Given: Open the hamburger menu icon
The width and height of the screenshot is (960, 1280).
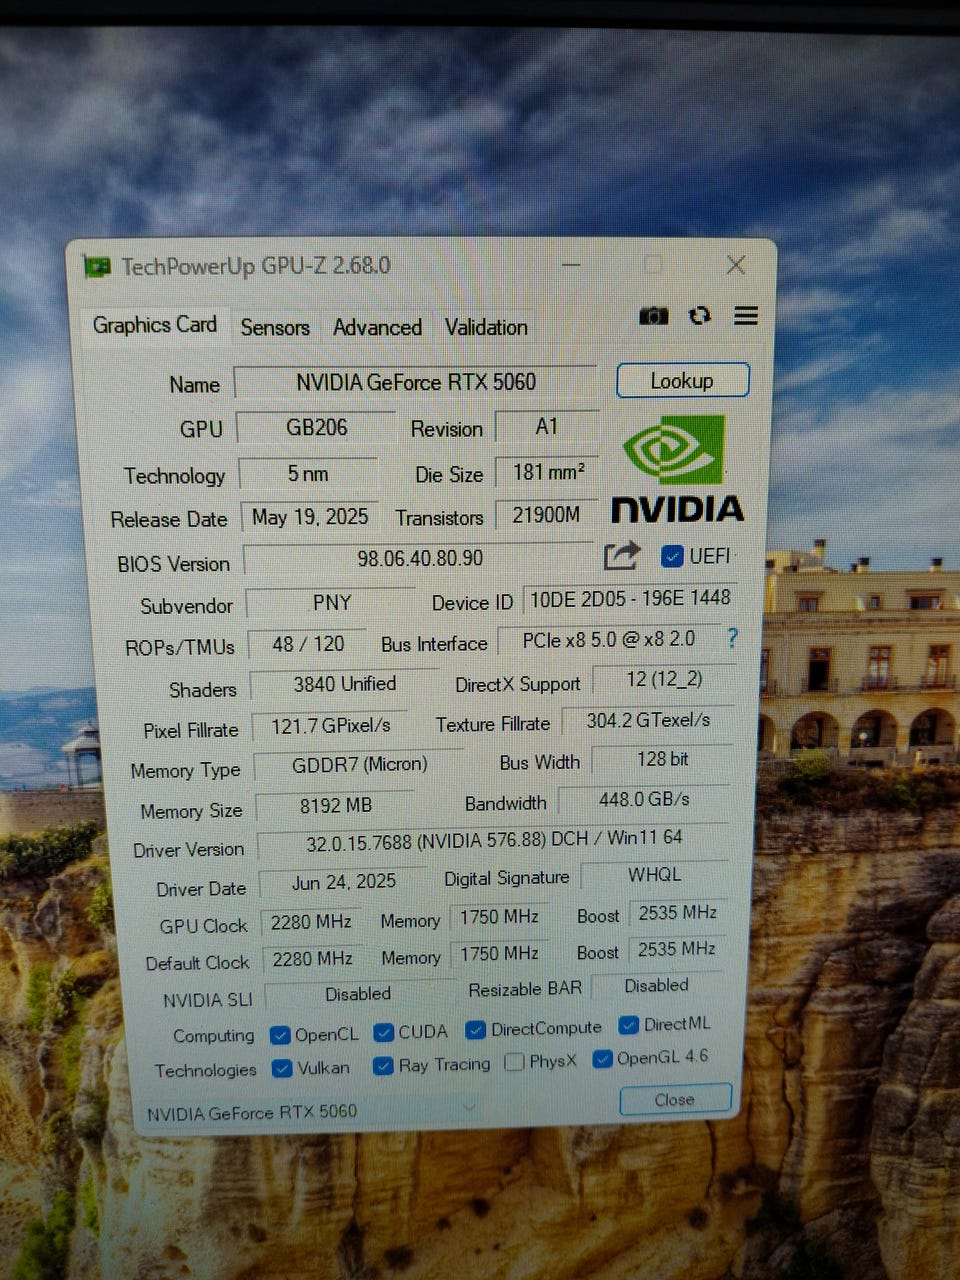Looking at the screenshot, I should click(x=745, y=316).
